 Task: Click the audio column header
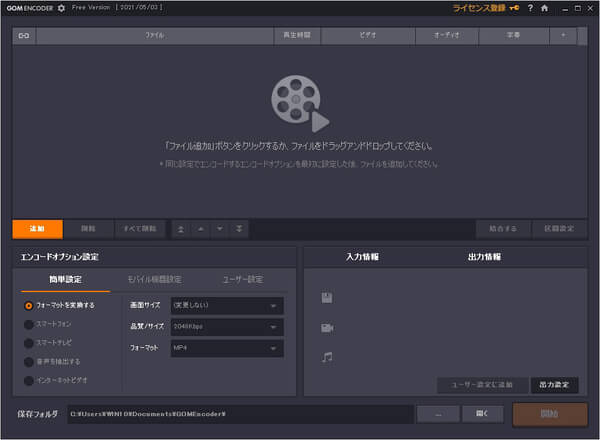point(447,36)
